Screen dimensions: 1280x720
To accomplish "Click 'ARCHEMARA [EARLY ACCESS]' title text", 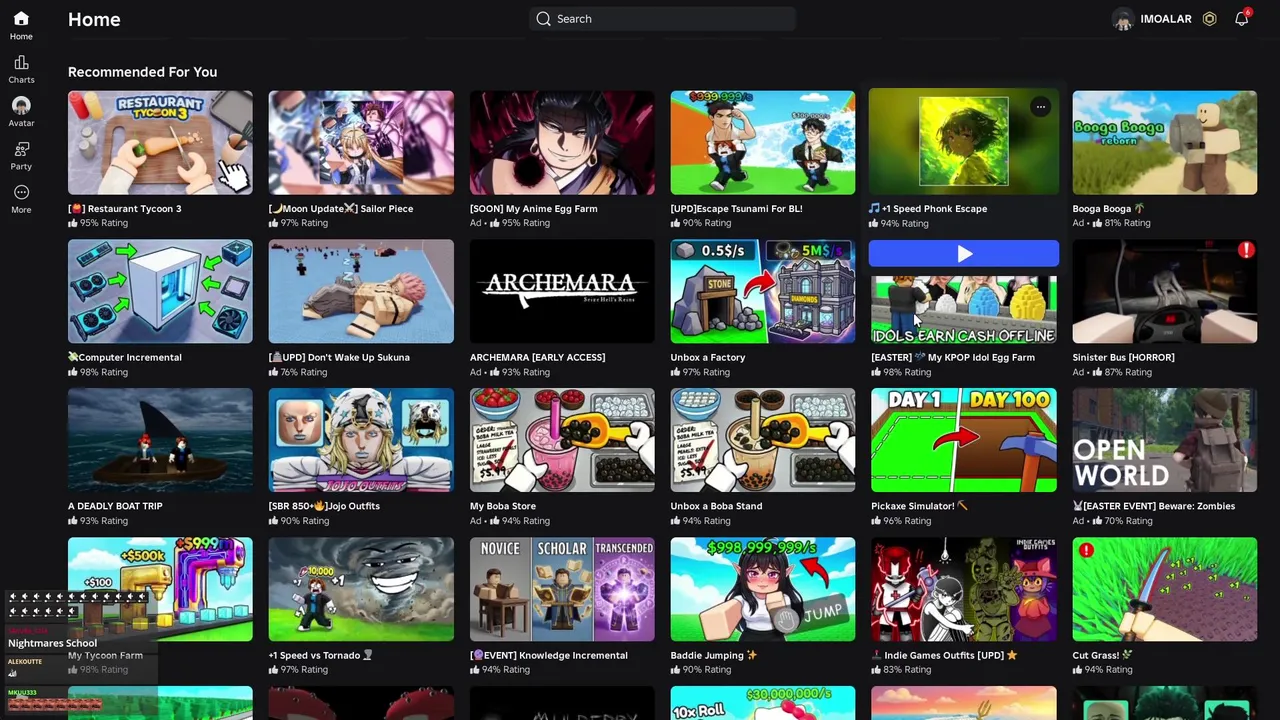I will pos(537,357).
